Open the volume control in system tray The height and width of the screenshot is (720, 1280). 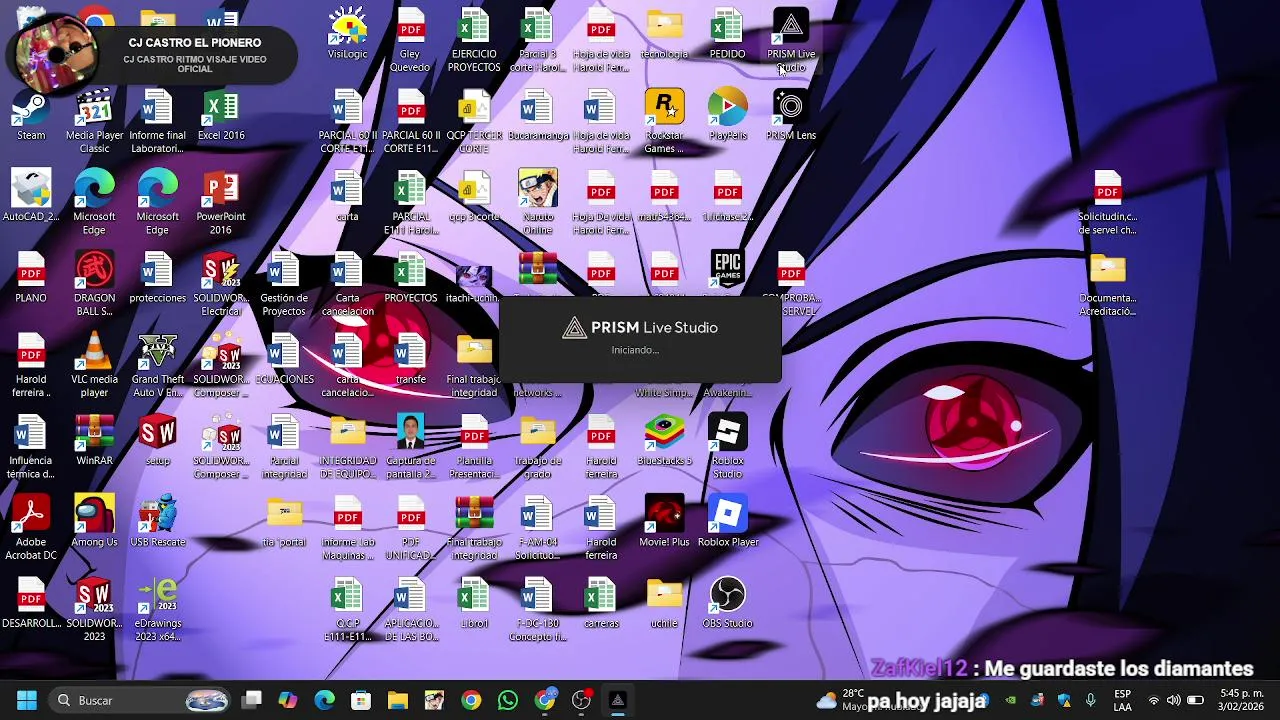(x=1174, y=700)
